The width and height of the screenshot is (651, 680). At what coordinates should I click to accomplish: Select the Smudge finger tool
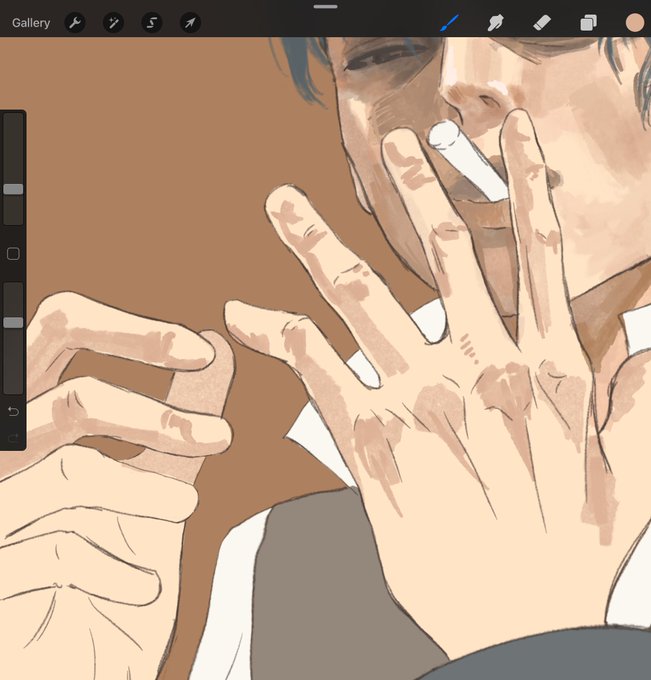(495, 23)
